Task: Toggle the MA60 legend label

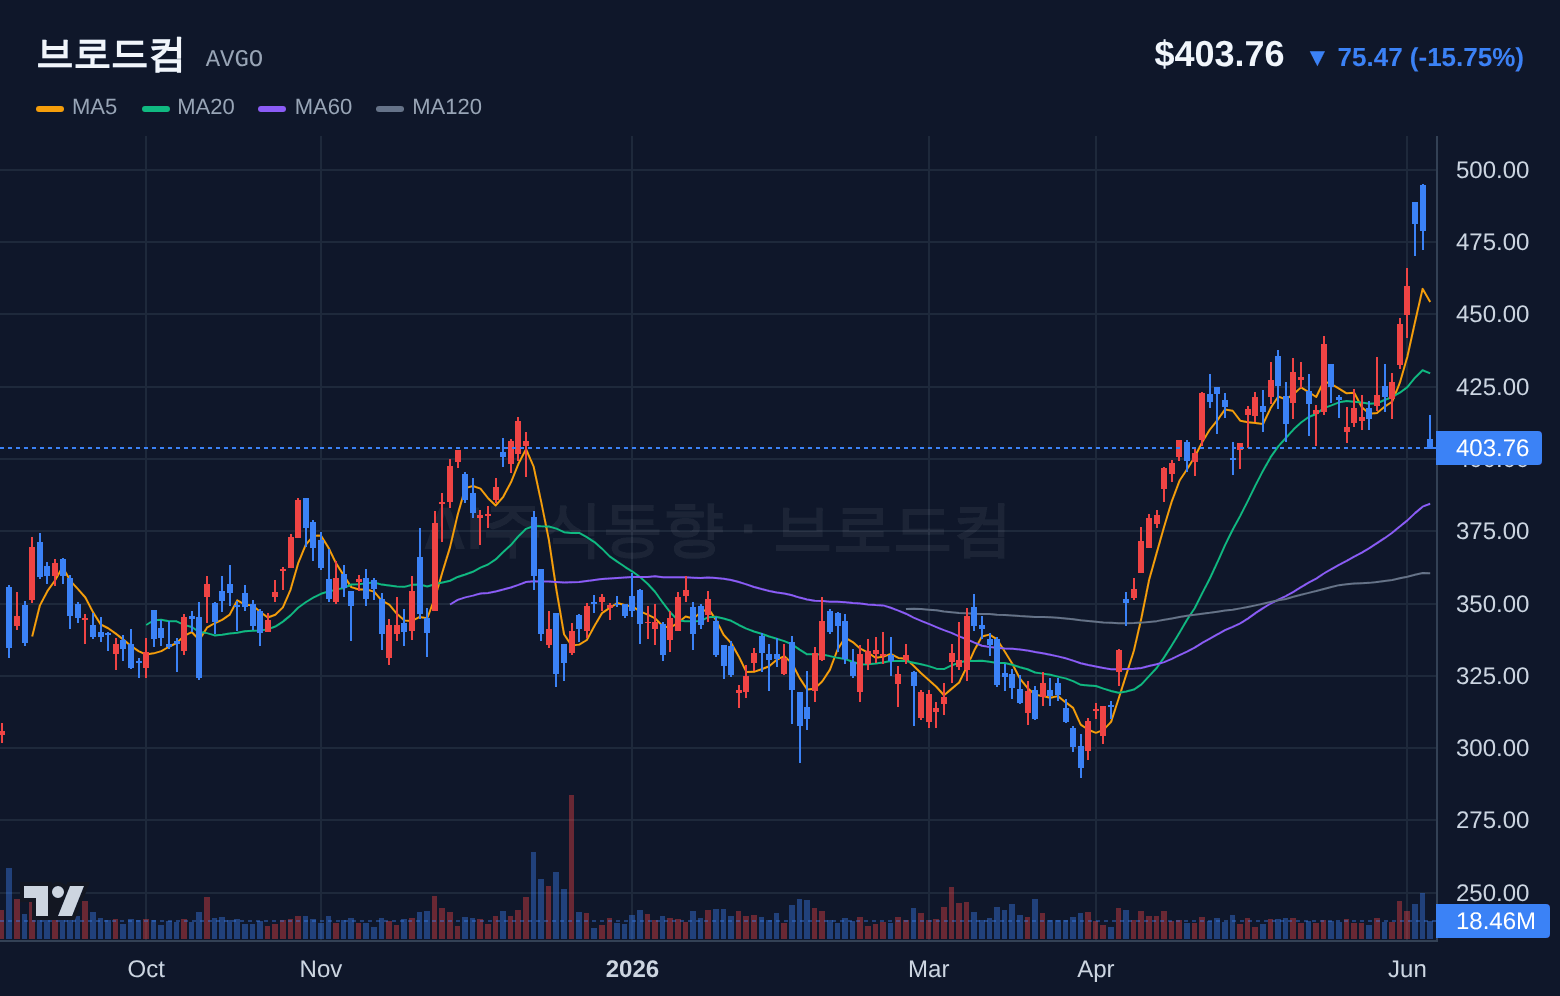Action: coord(323,107)
